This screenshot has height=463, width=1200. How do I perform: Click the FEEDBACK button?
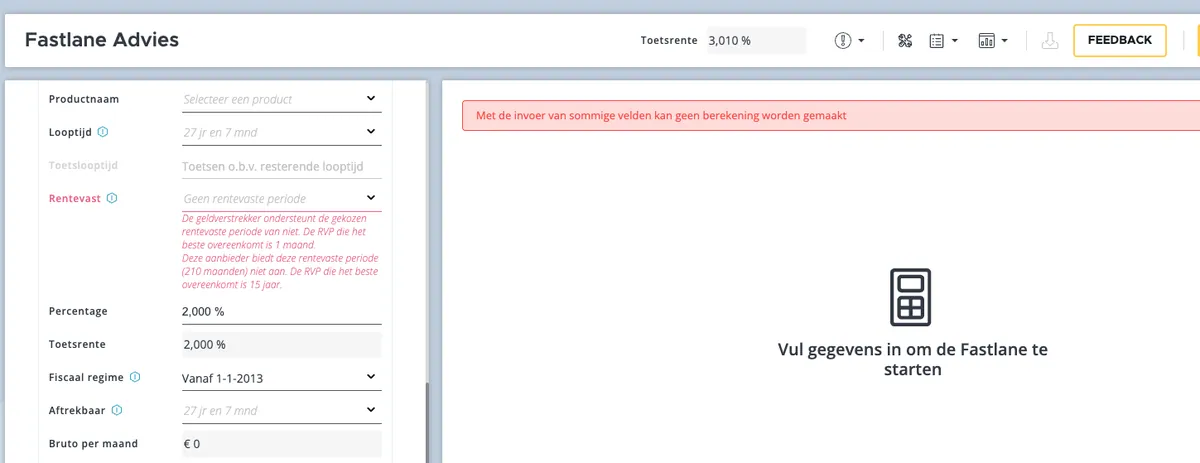click(1119, 40)
